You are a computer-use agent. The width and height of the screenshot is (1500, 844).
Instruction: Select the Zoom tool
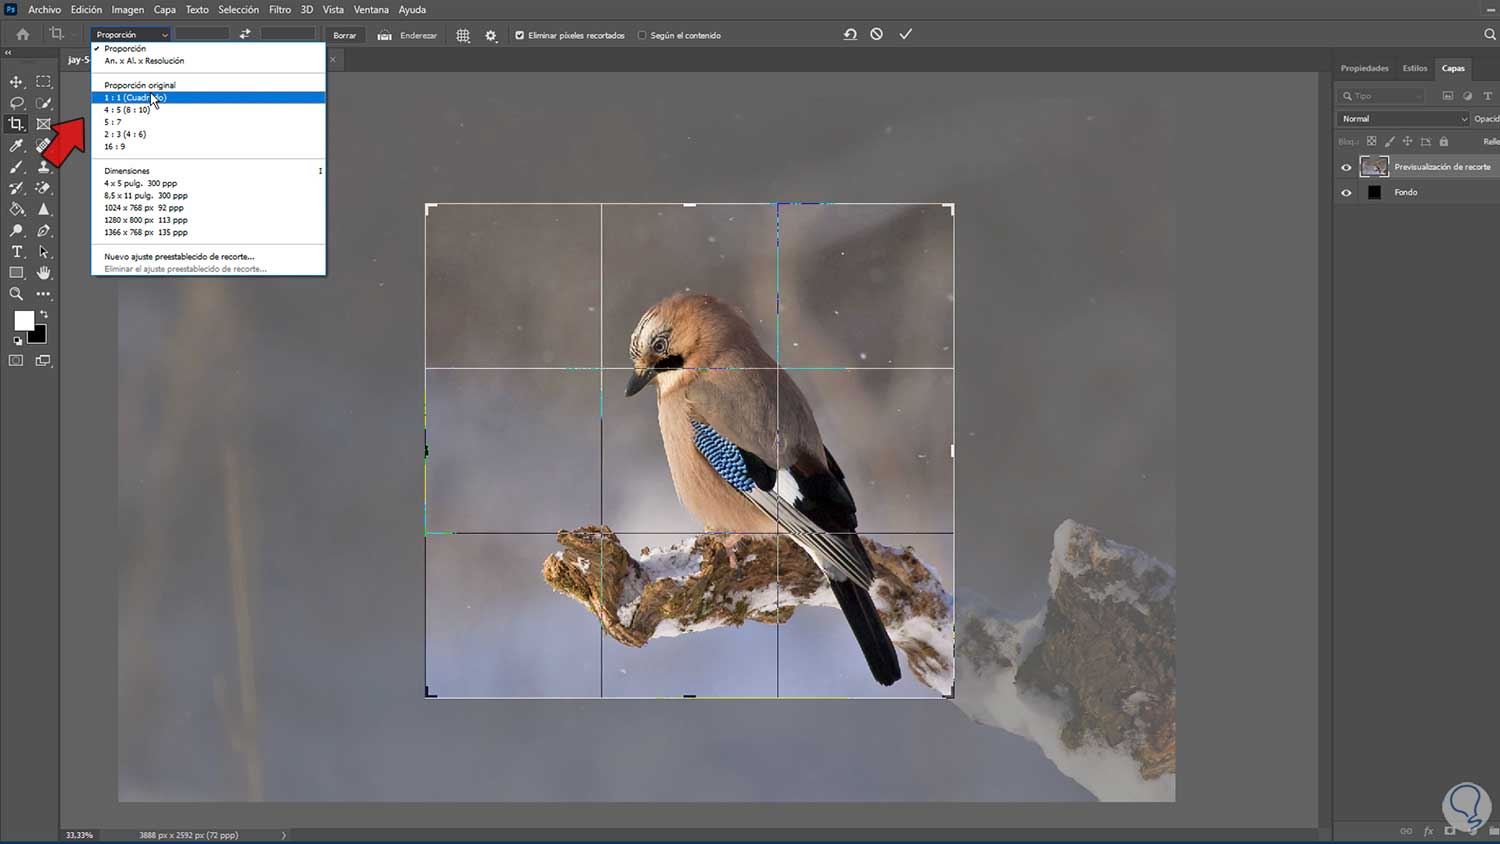tap(16, 294)
